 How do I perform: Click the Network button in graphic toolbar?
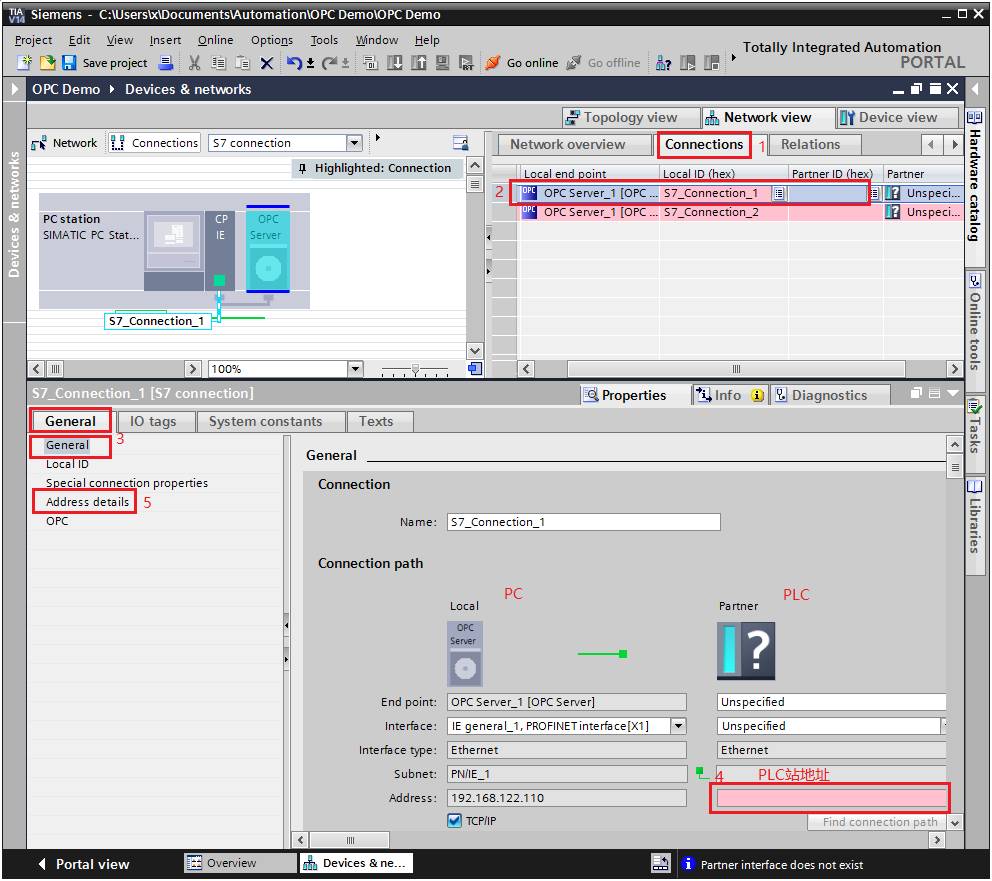coord(65,143)
